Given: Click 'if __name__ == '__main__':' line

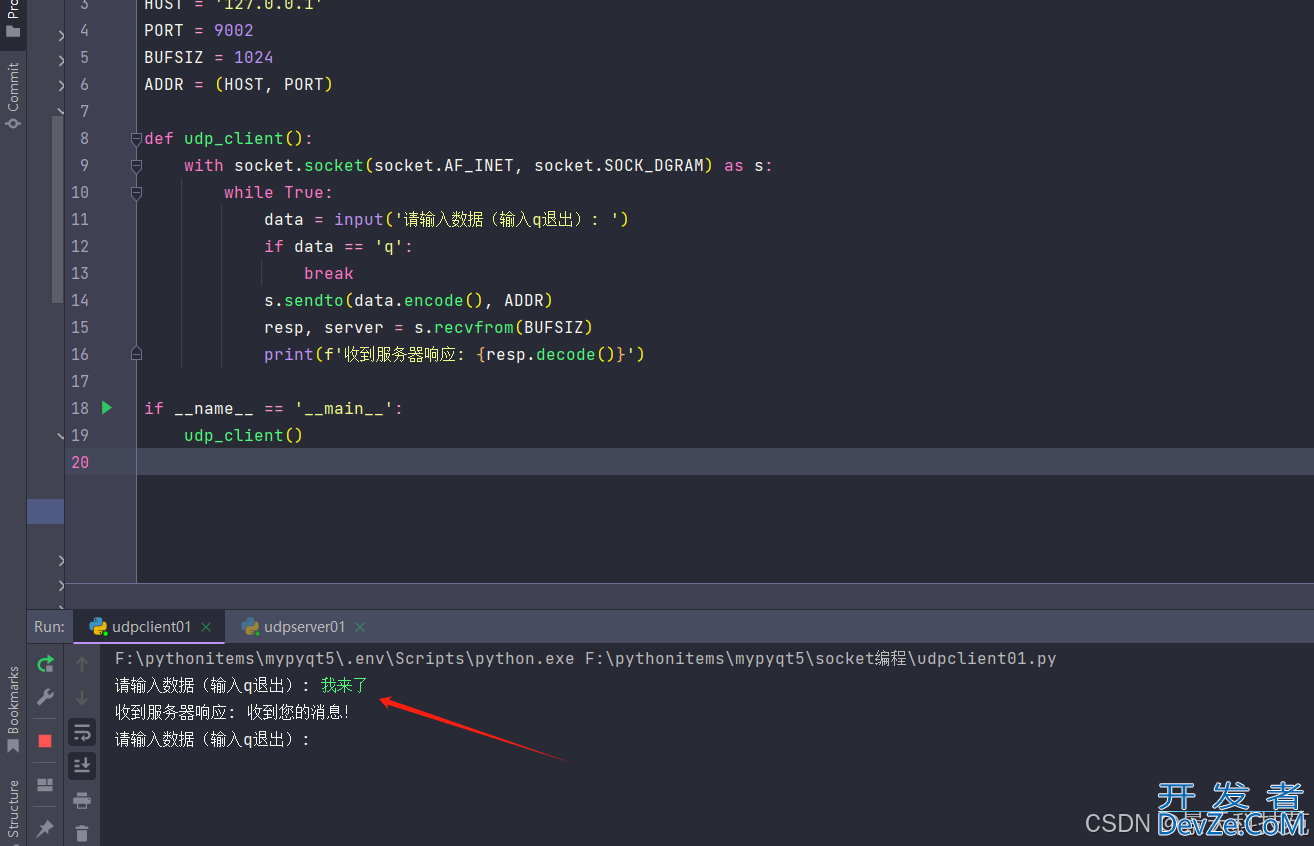Looking at the screenshot, I should (273, 408).
